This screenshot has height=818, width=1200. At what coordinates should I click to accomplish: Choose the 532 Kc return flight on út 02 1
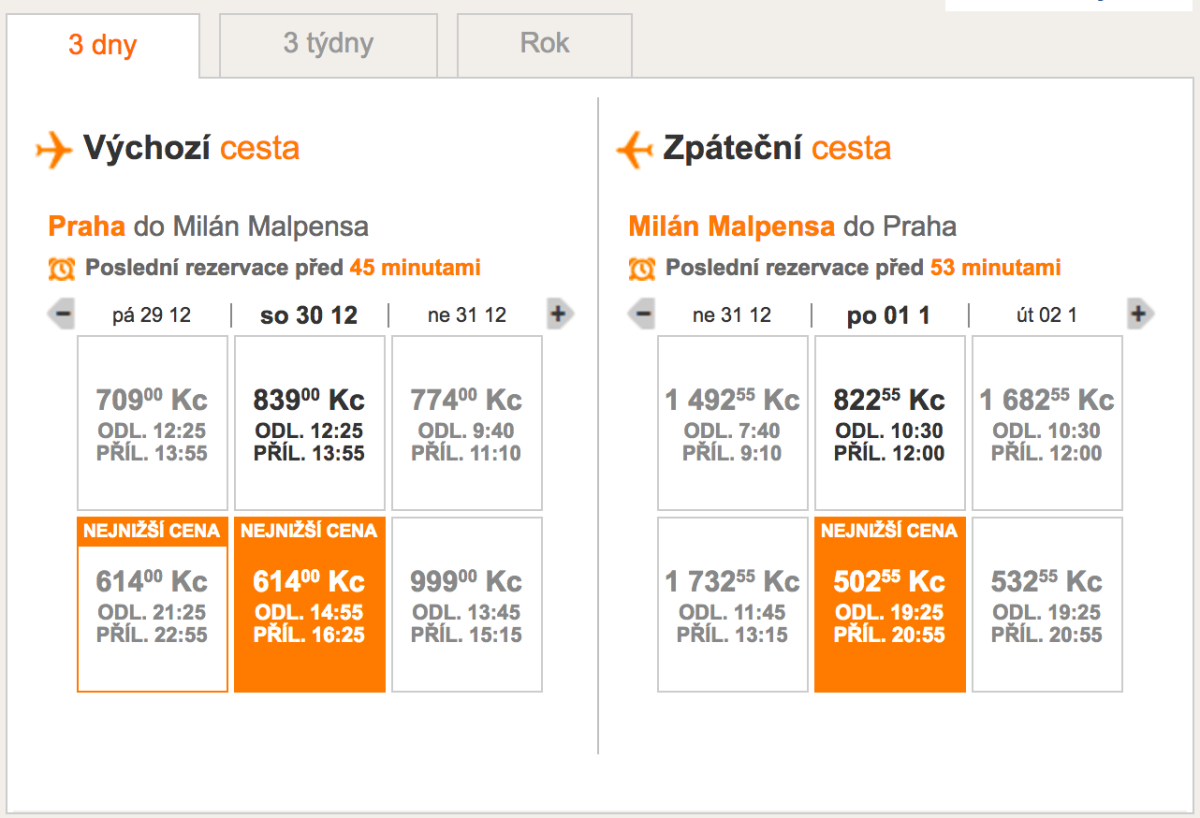[1046, 604]
